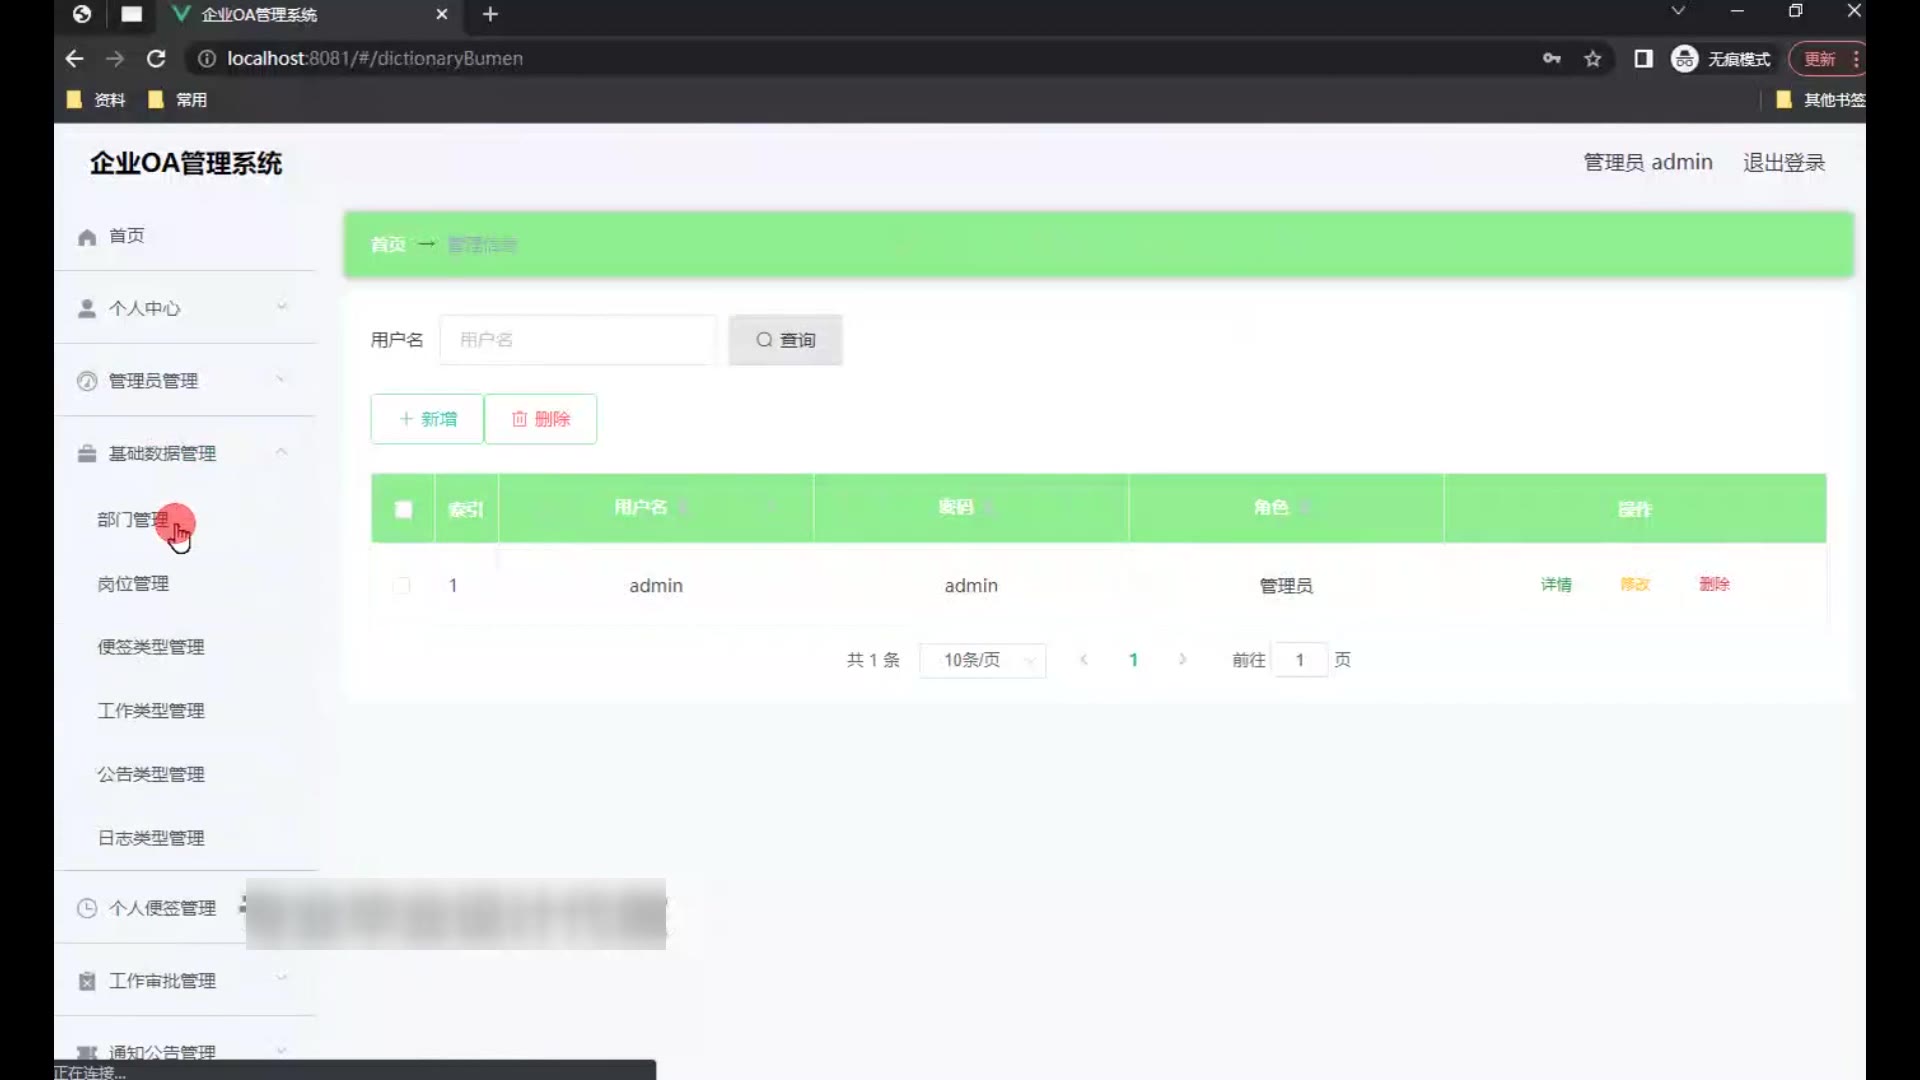
Task: Click the password key icon in address bar
Action: tap(1551, 59)
